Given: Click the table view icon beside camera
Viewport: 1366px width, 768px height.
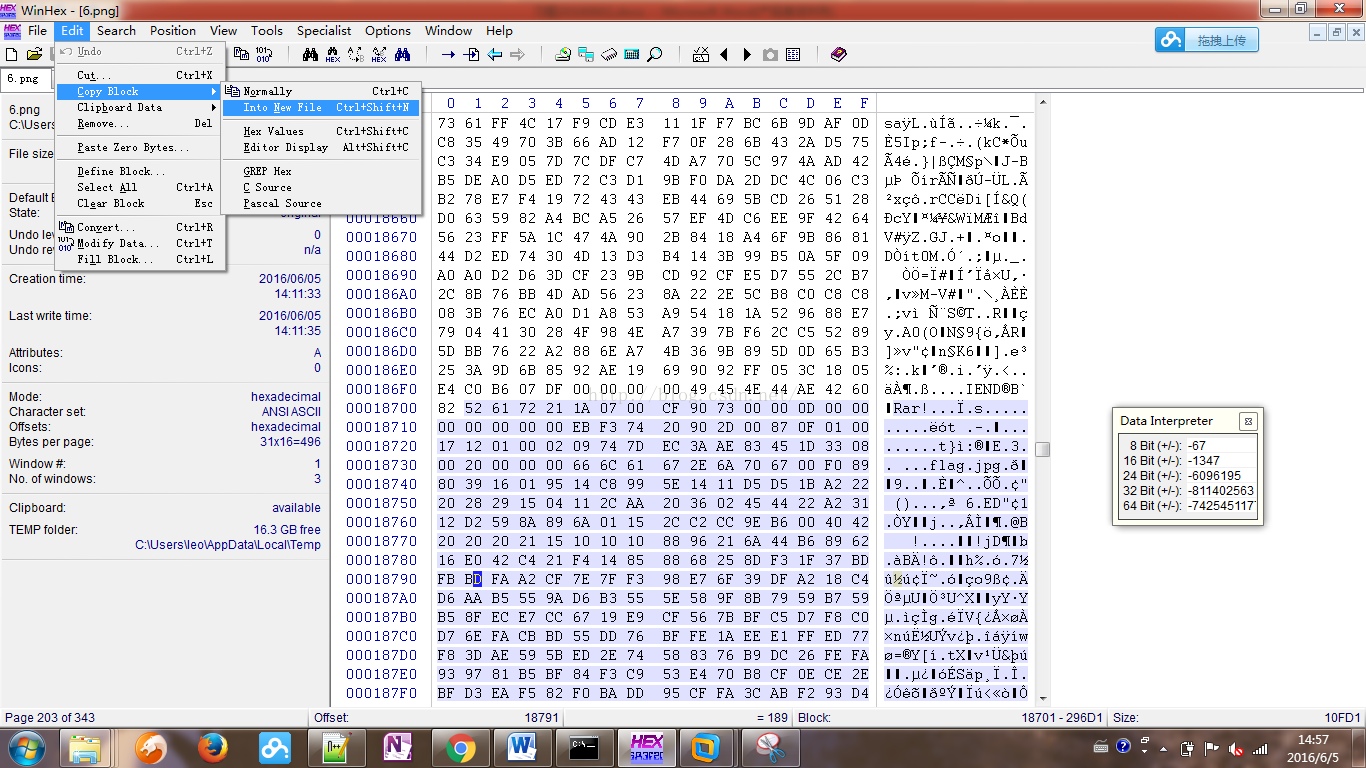Looking at the screenshot, I should coord(793,54).
